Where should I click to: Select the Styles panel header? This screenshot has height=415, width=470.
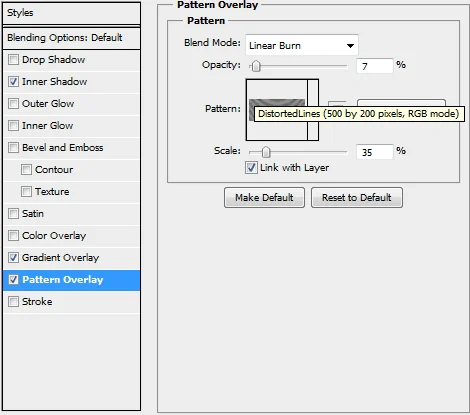pyautogui.click(x=71, y=13)
